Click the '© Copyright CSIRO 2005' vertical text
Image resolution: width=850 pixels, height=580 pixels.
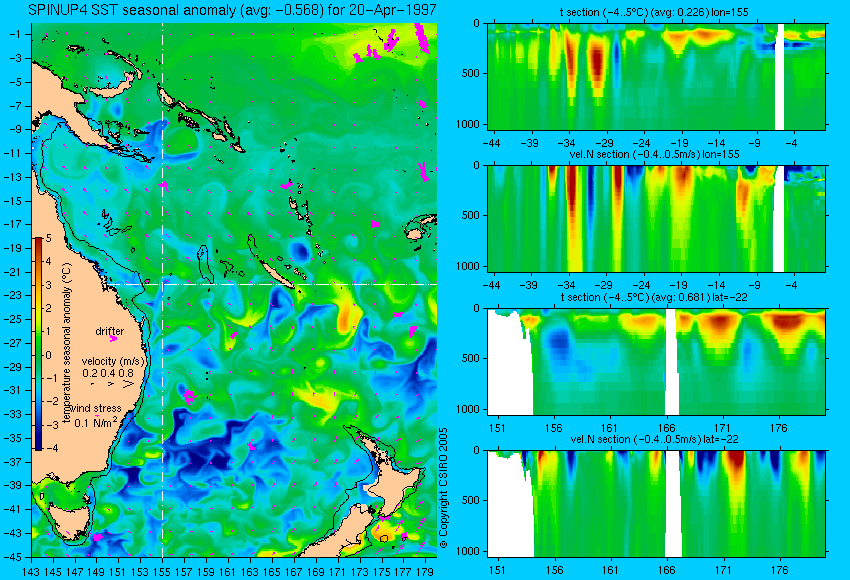443,487
